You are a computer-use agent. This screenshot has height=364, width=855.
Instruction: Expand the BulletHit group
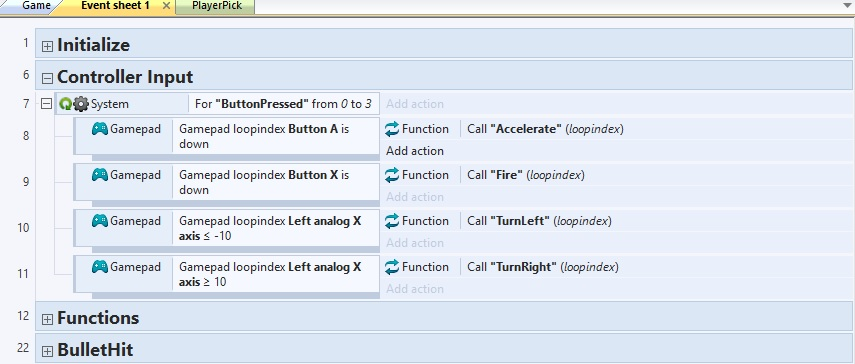tap(47, 351)
